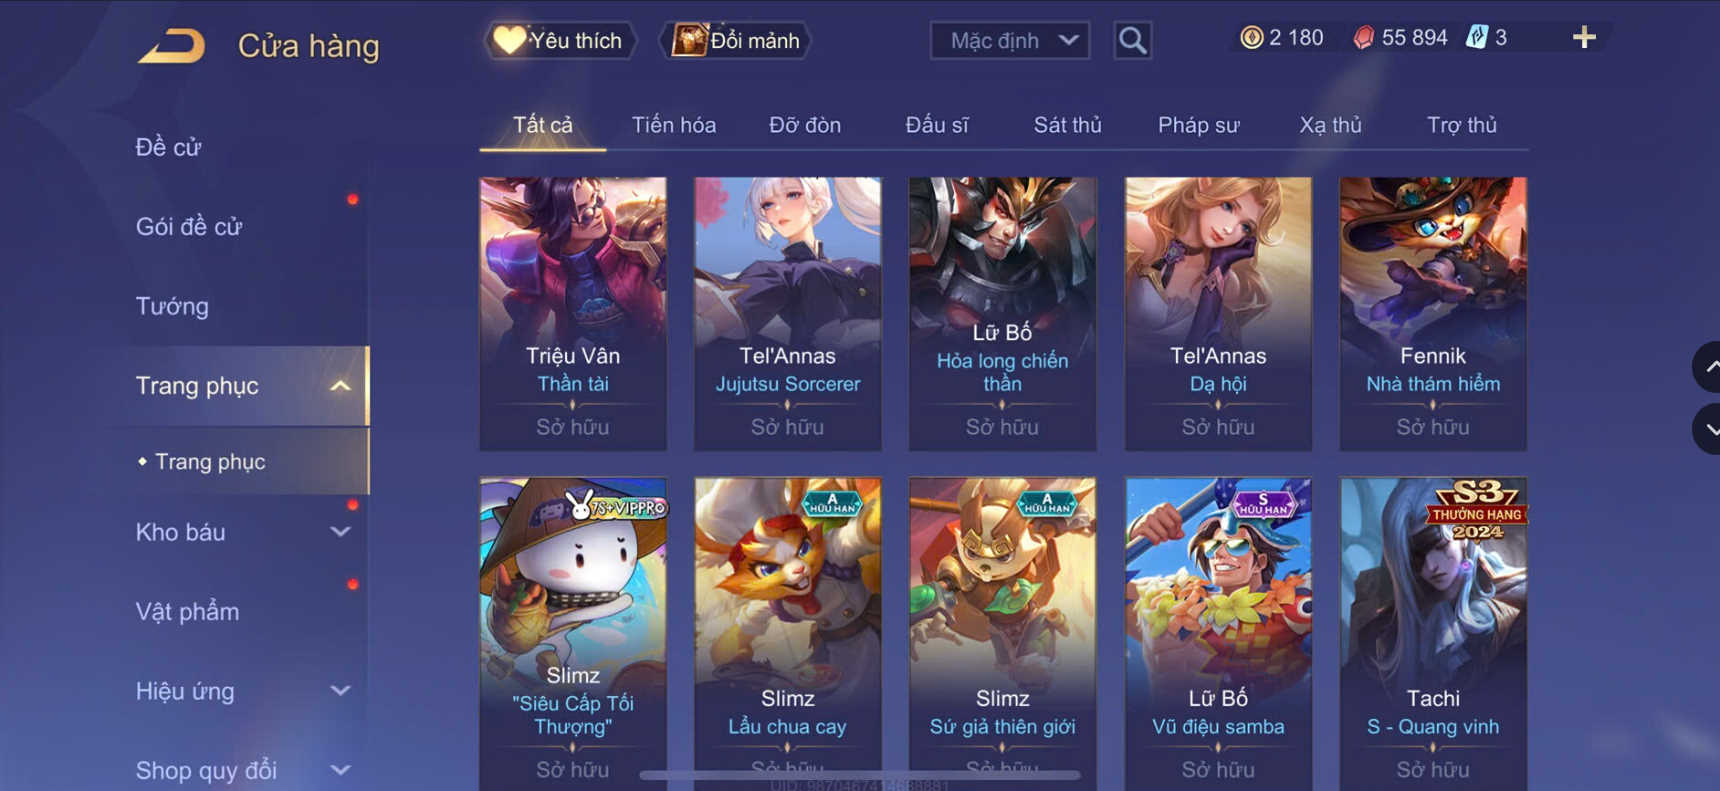This screenshot has width=1720, height=791.
Task: Open the search magnifier icon
Action: click(1132, 41)
